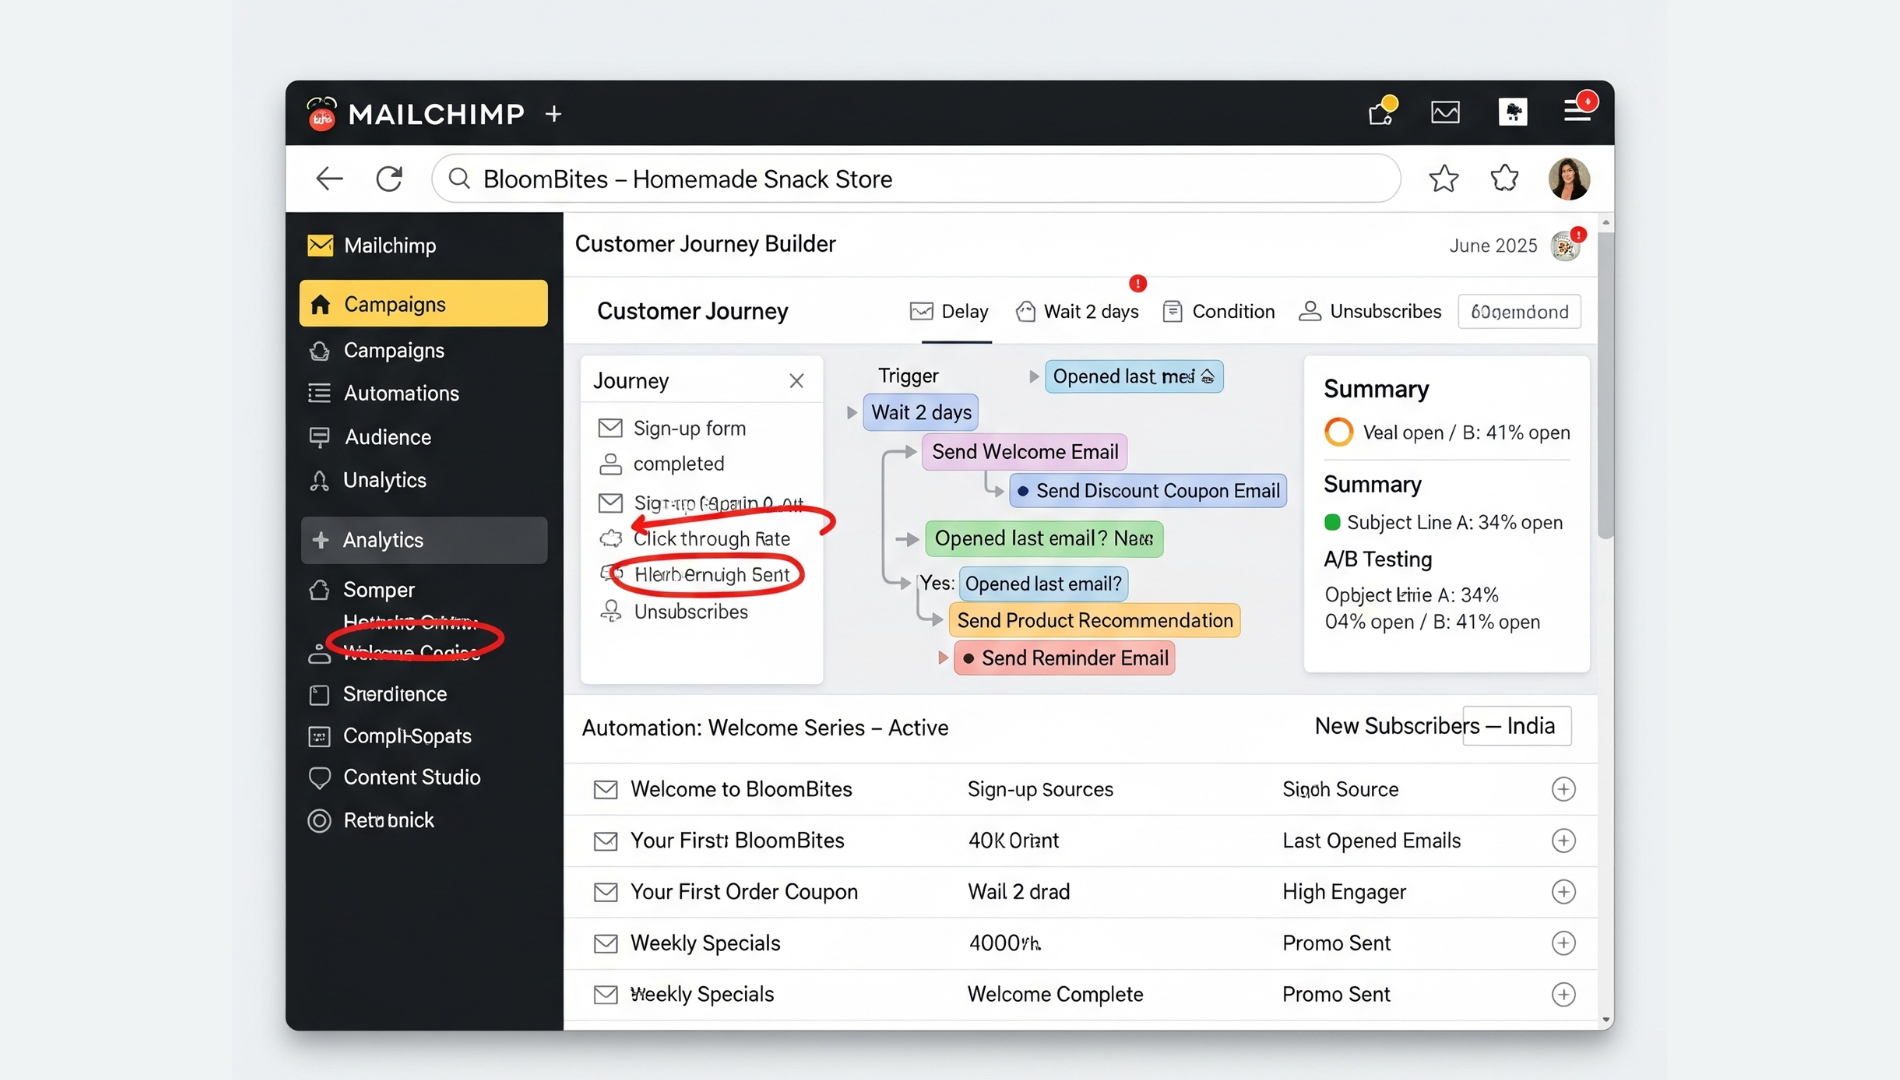
Task: Open Content Studio in sidebar
Action: 411,778
